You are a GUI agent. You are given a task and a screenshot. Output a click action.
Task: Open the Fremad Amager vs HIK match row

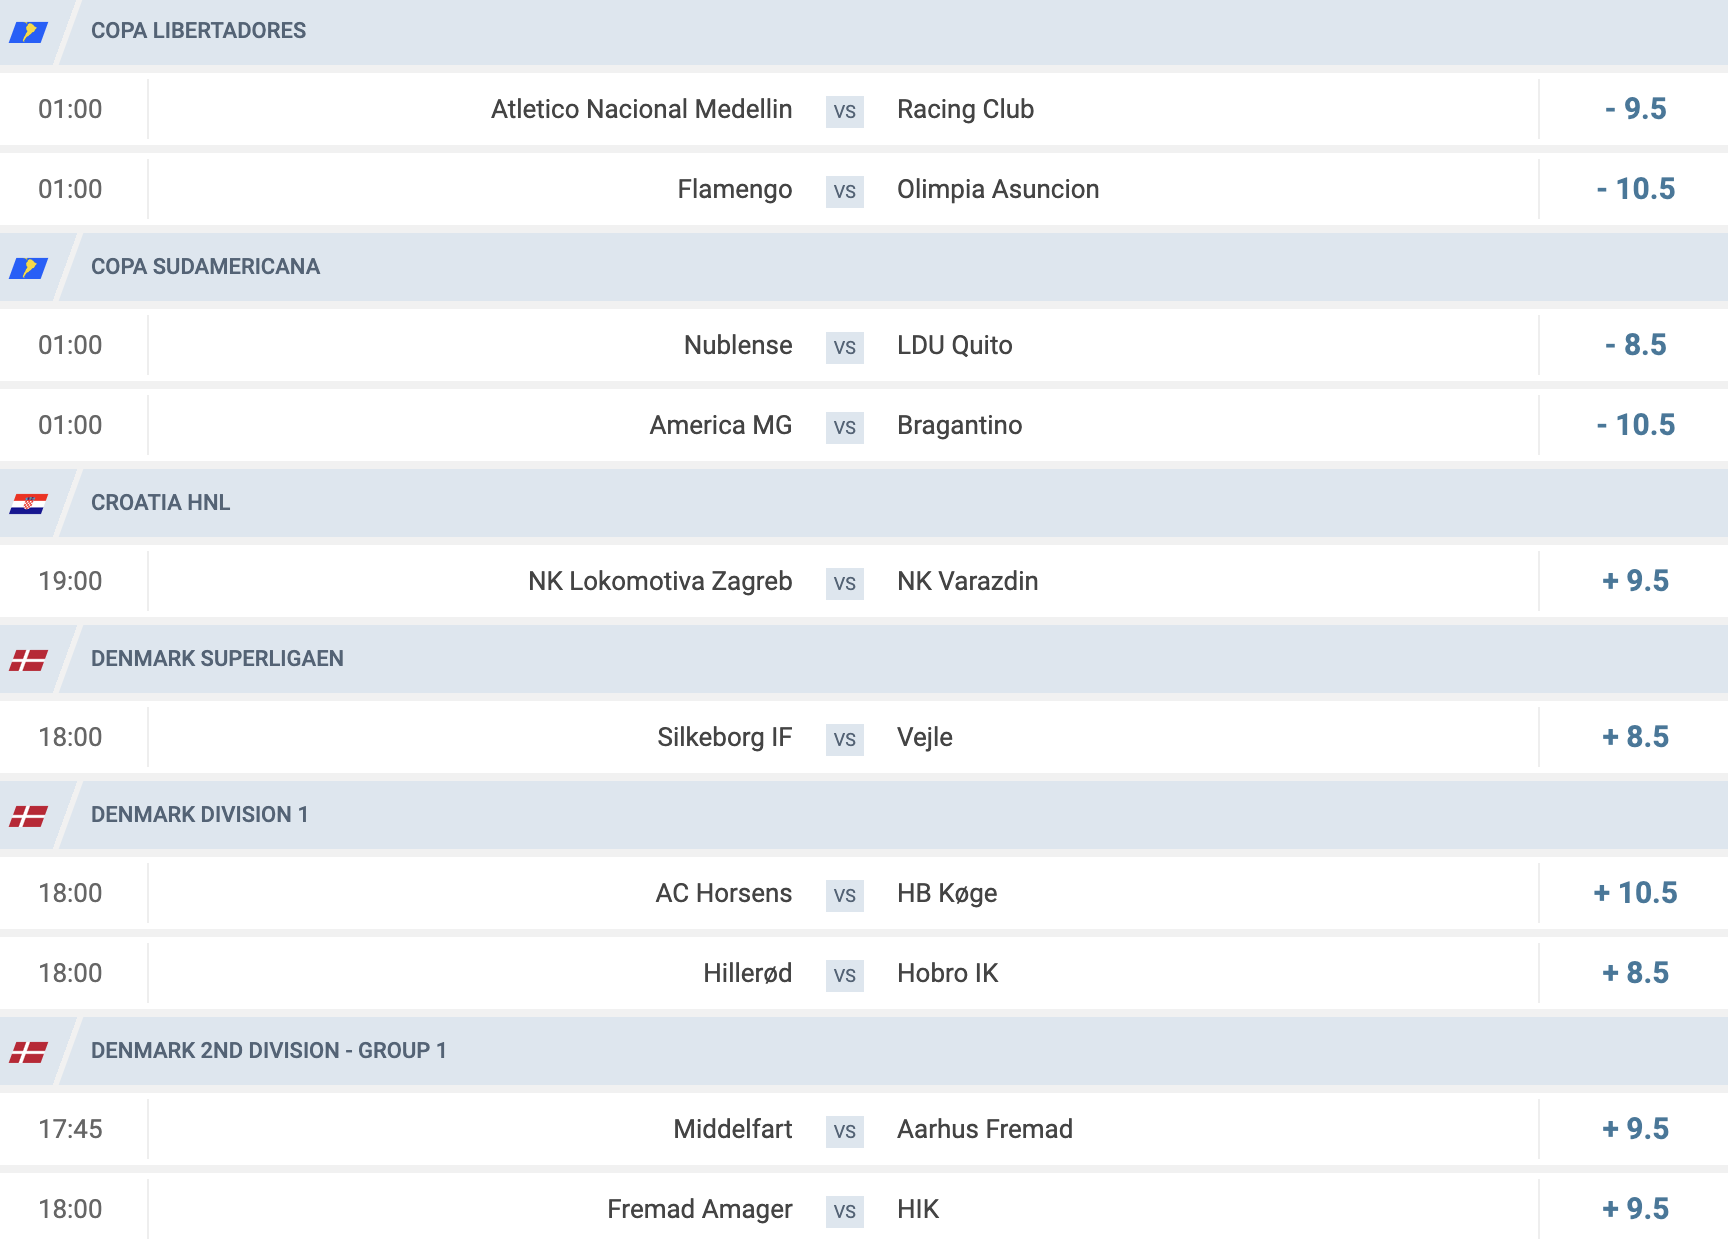(864, 1209)
